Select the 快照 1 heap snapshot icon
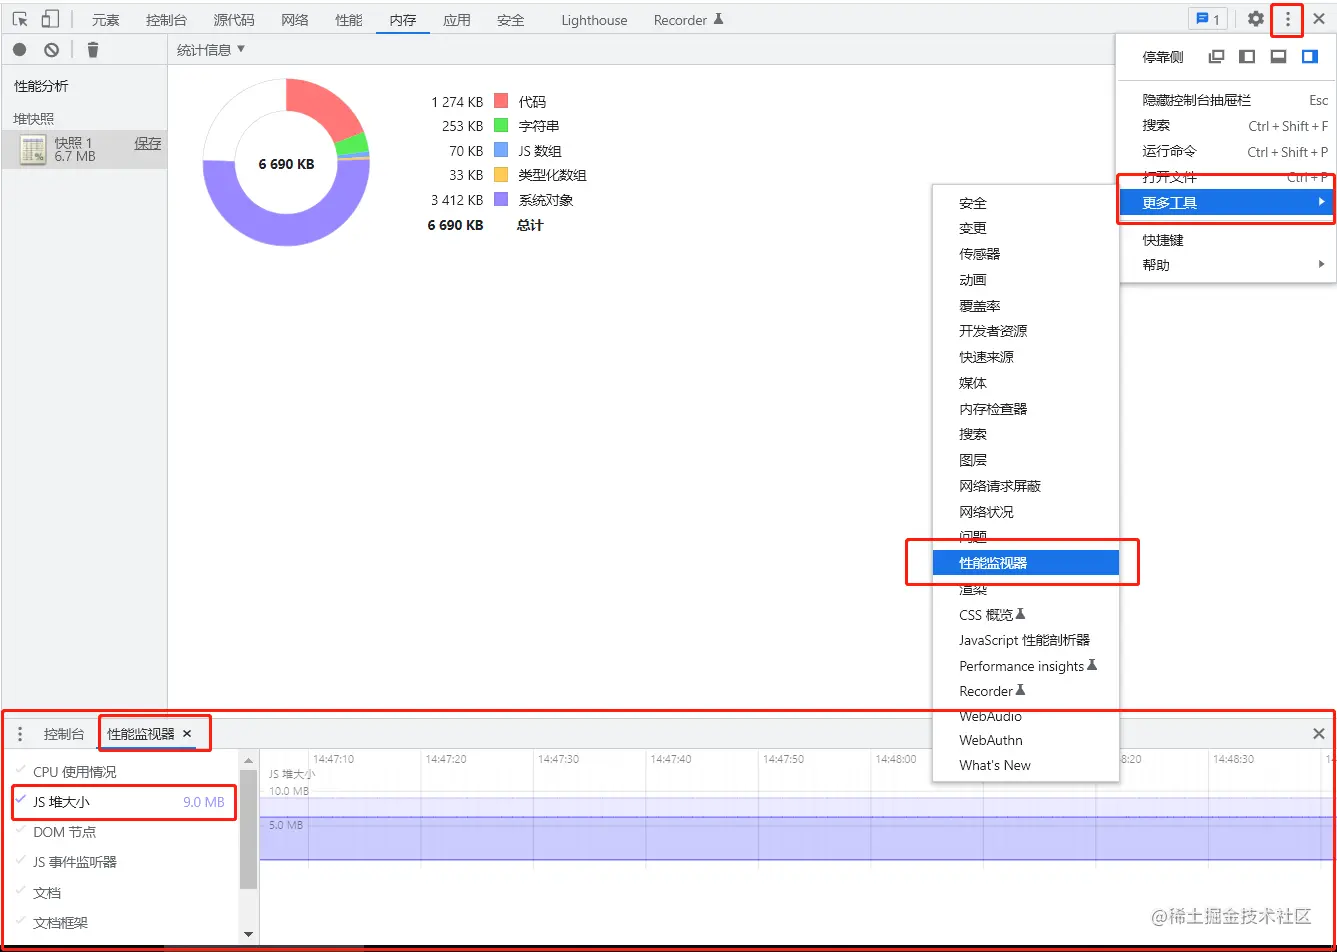The width and height of the screenshot is (1337, 952). point(34,150)
